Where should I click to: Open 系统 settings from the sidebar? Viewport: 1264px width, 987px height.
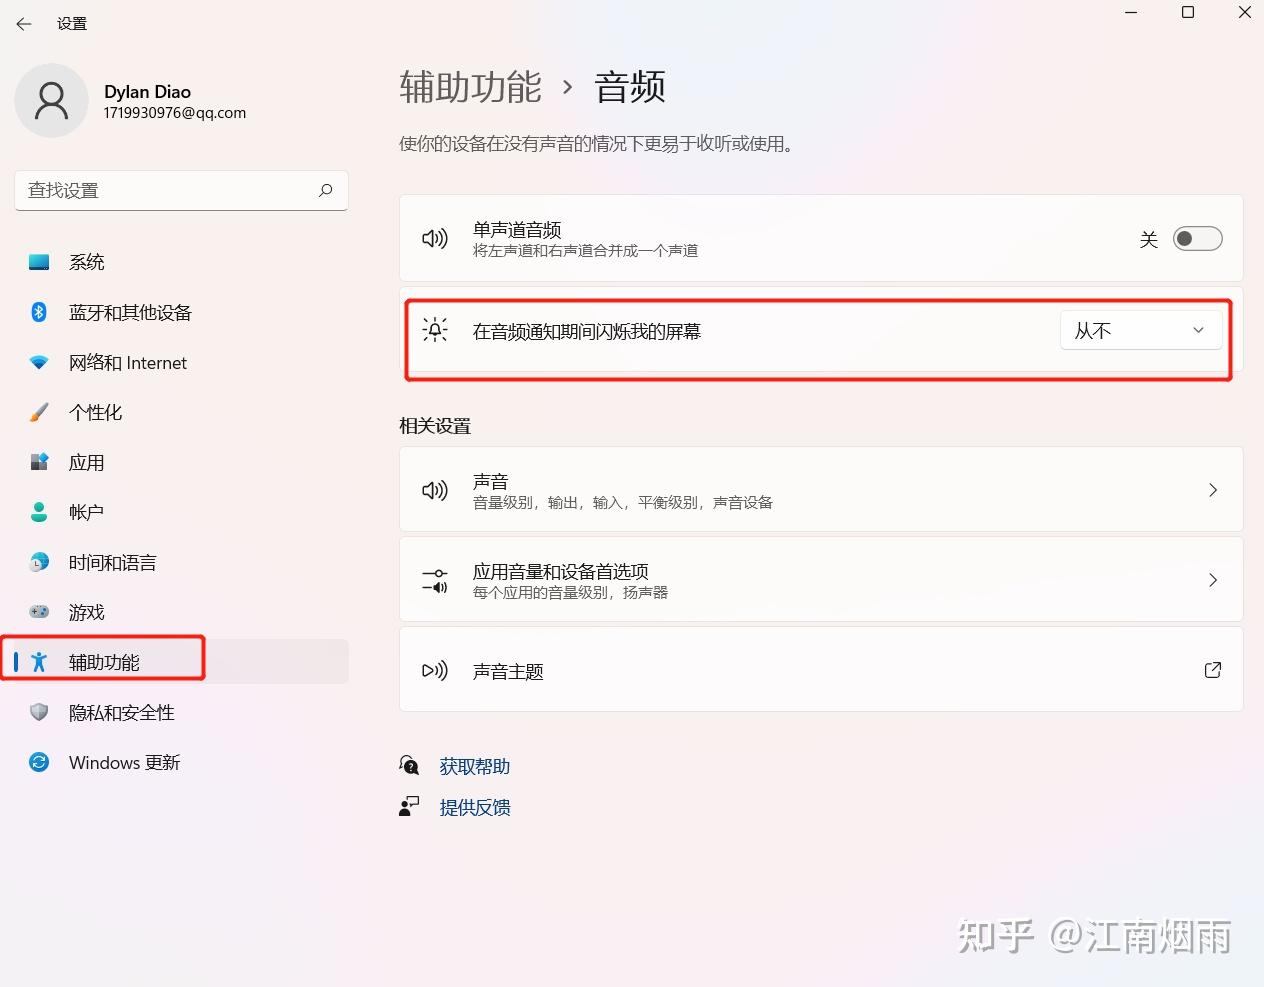click(x=87, y=262)
